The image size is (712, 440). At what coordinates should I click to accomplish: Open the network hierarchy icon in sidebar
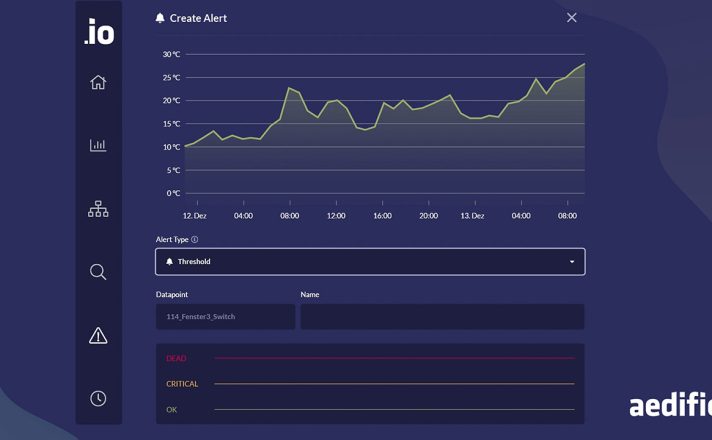point(98,209)
